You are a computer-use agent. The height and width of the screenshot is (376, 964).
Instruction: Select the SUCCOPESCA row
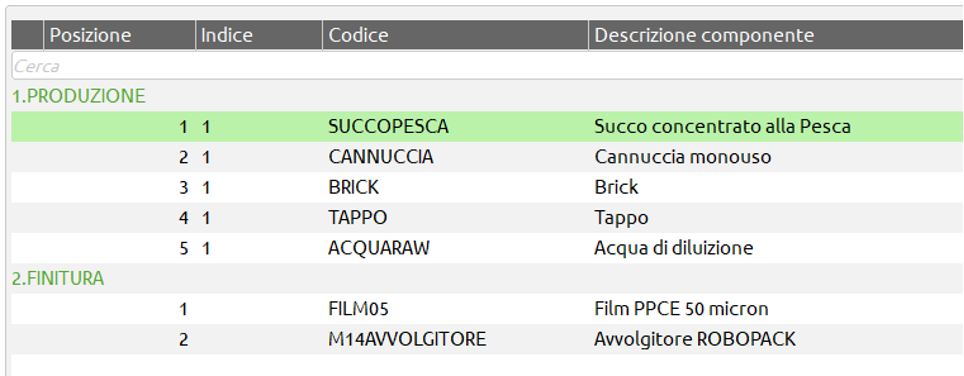click(487, 127)
